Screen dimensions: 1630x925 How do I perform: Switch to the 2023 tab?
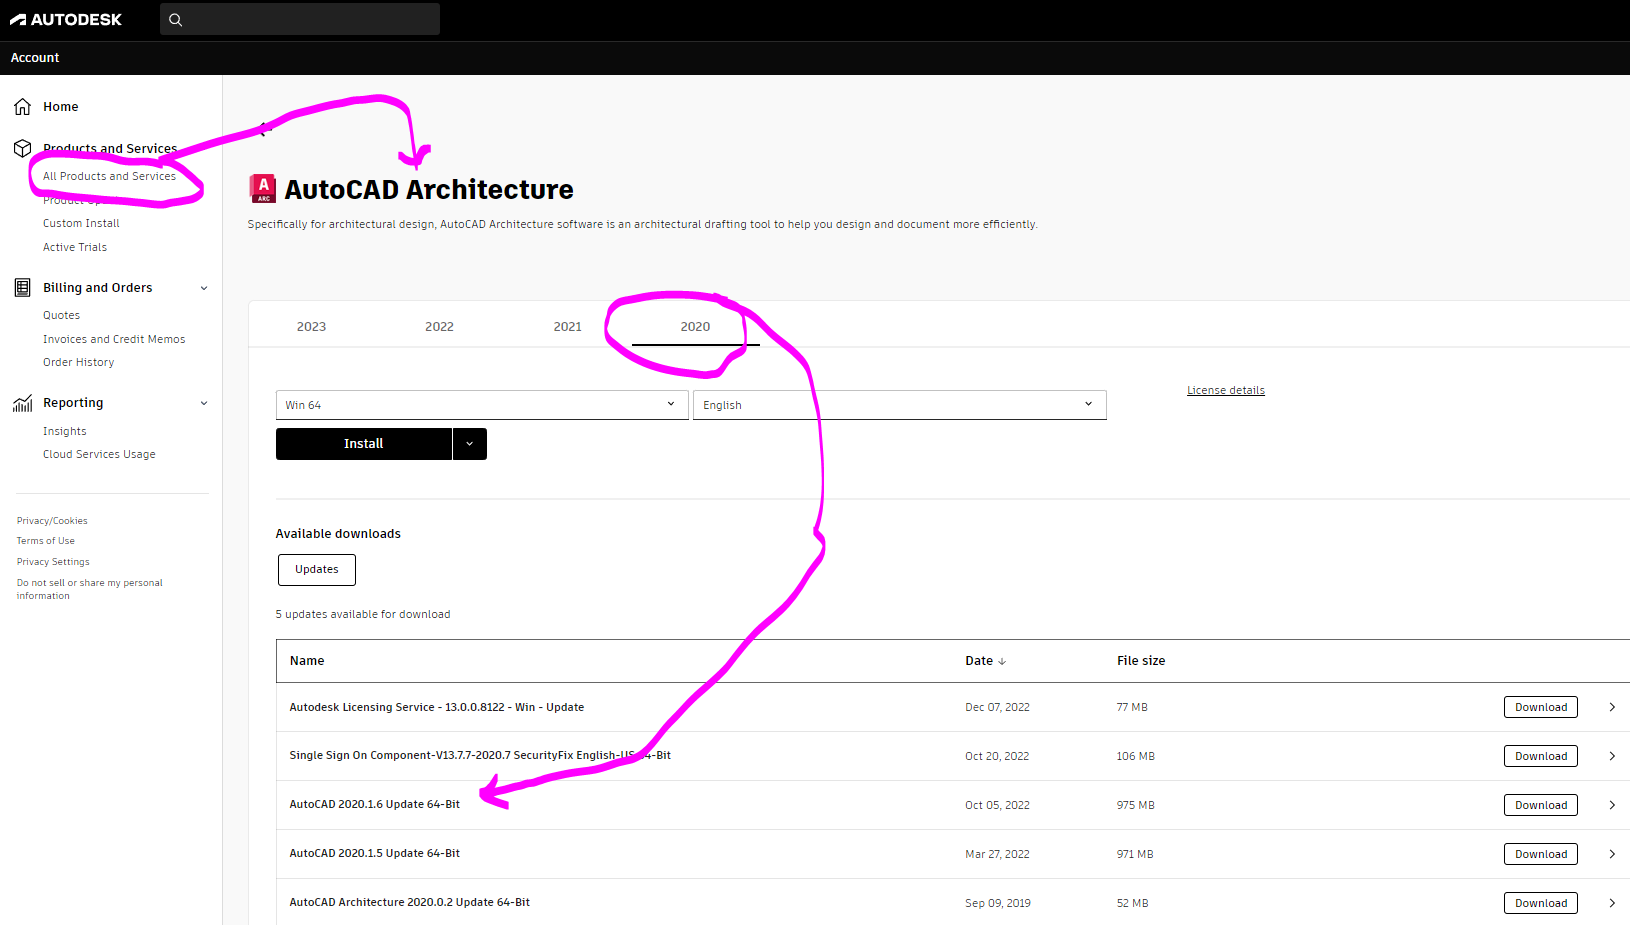(x=311, y=325)
